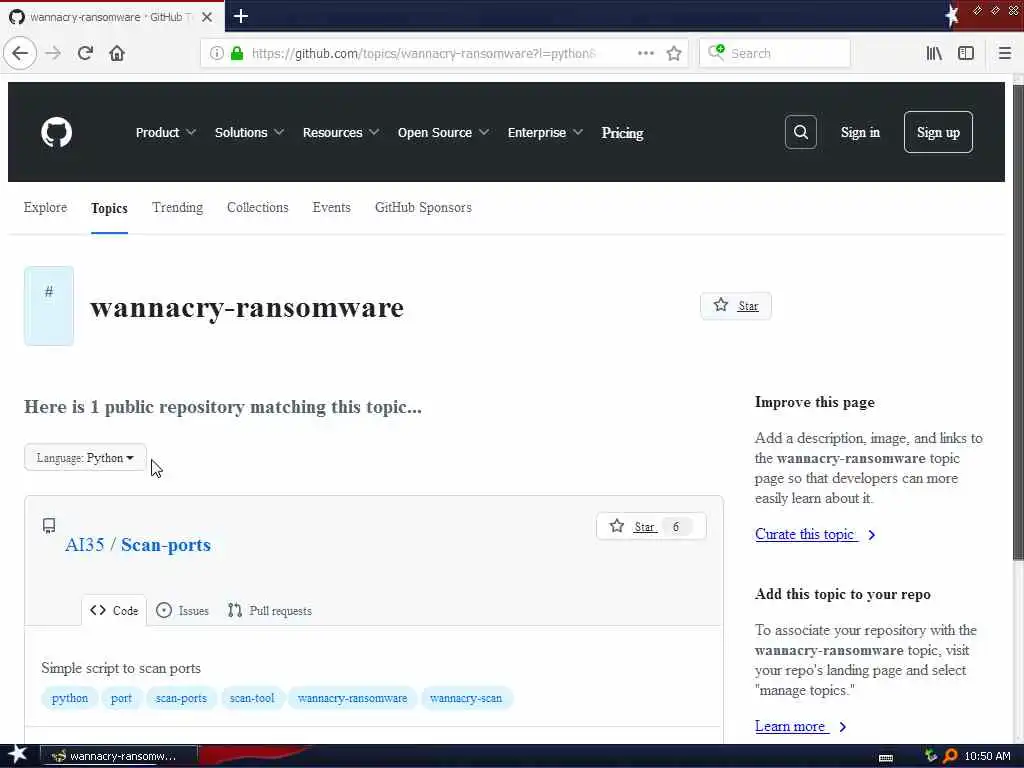Star the wannacry-ransomware topic
The height and width of the screenshot is (768, 1024).
735,306
